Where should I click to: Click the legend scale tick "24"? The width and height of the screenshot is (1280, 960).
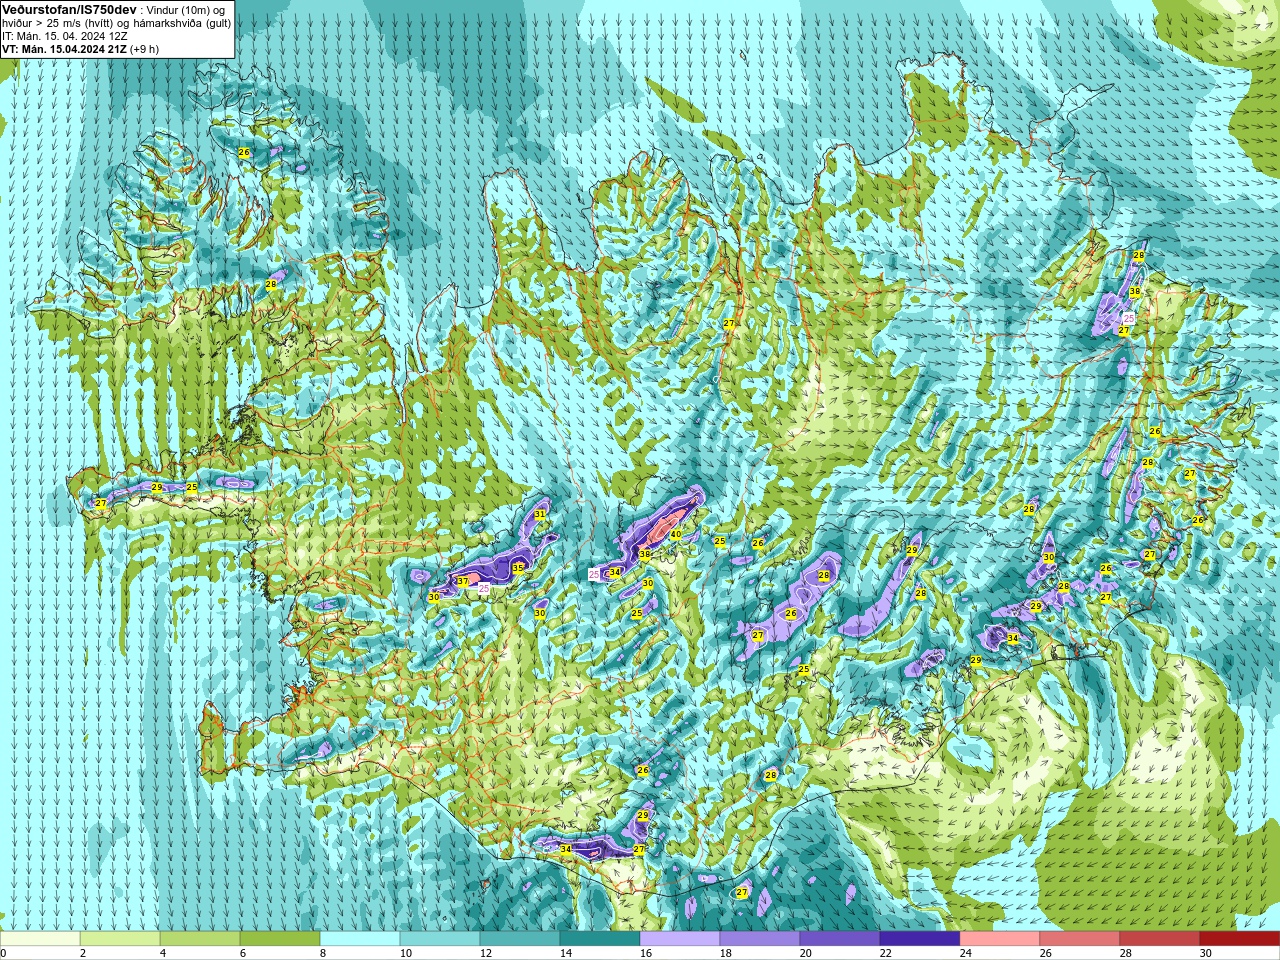tap(966, 953)
